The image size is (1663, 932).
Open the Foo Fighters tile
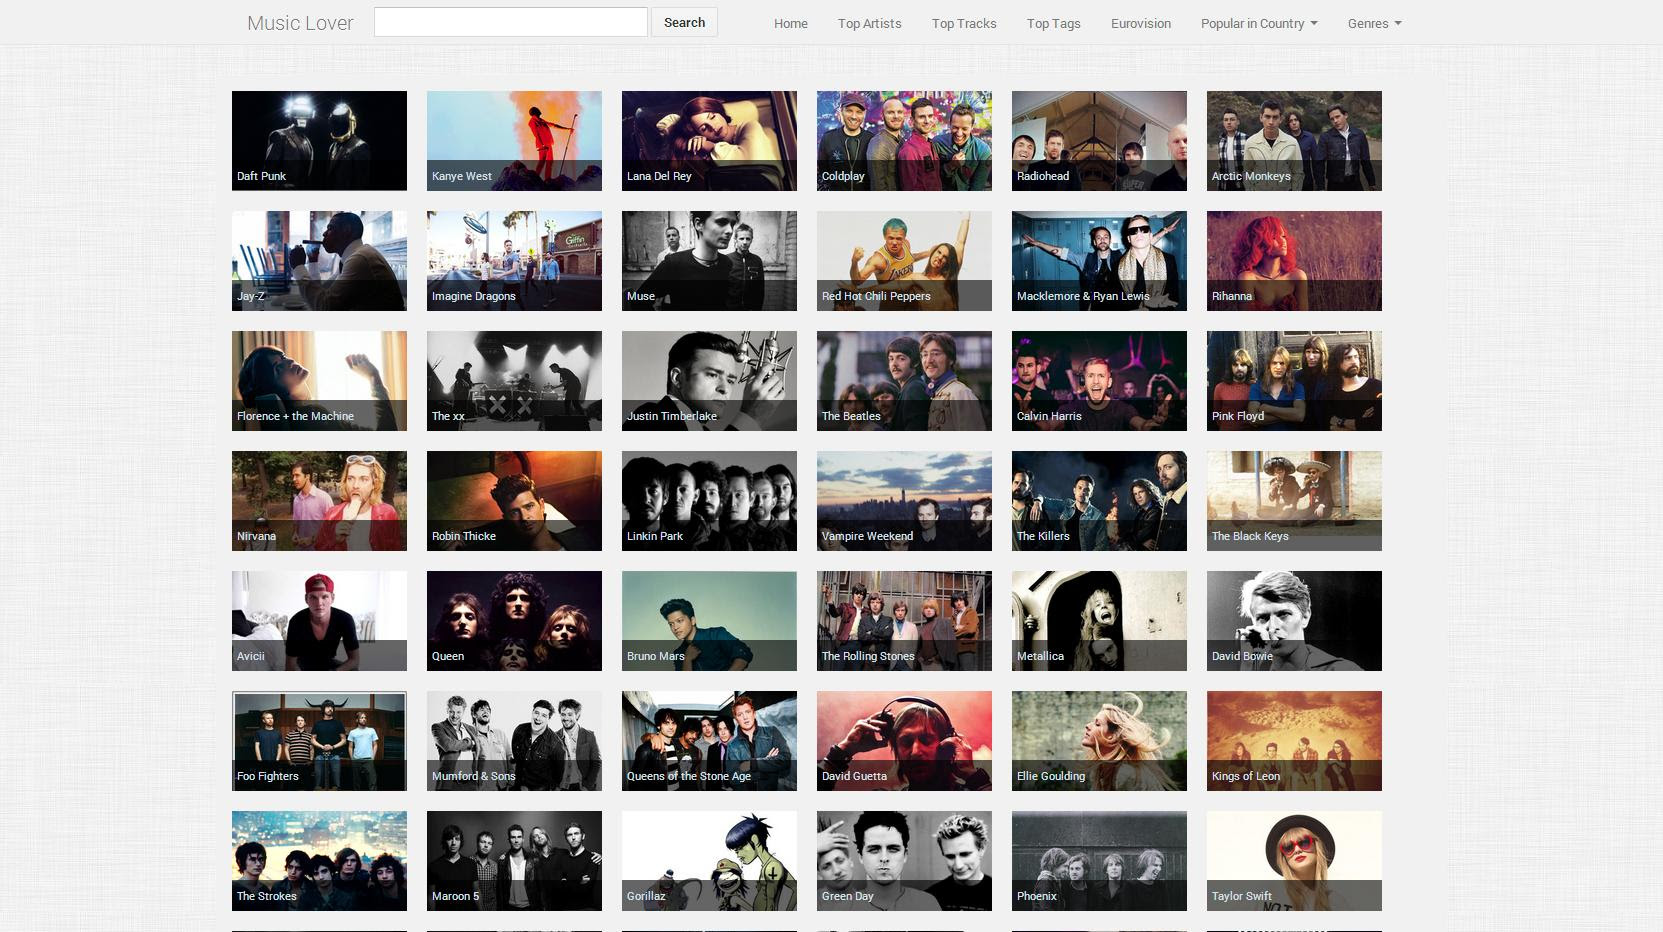tap(319, 741)
